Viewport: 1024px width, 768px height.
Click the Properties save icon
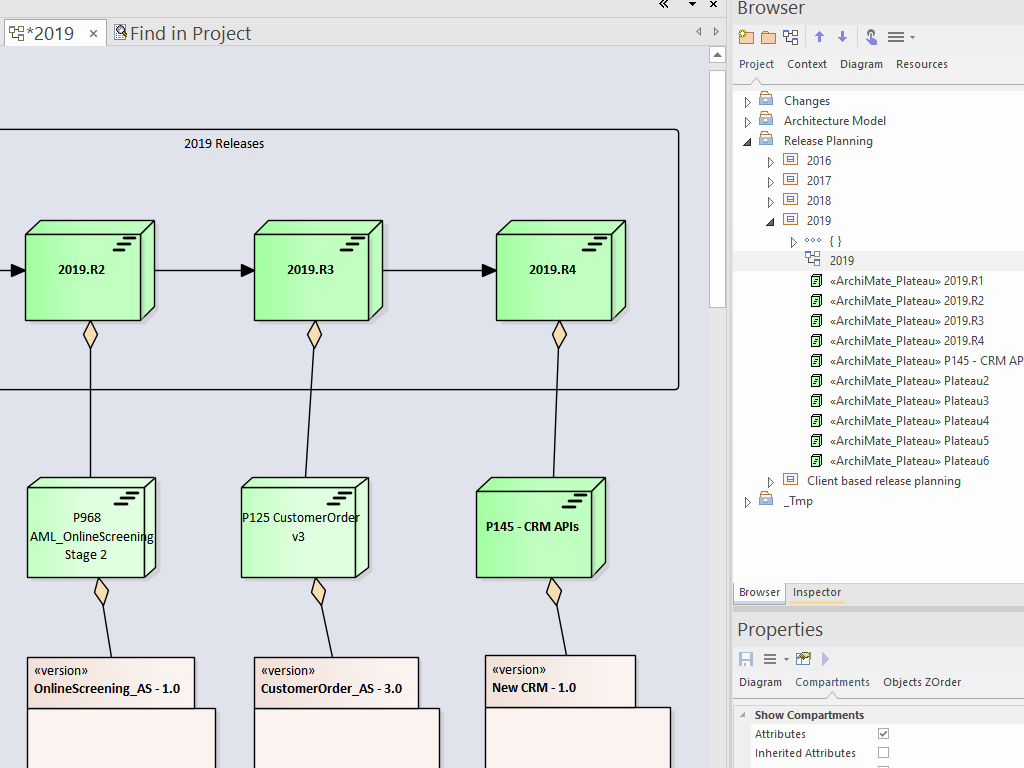click(x=746, y=659)
